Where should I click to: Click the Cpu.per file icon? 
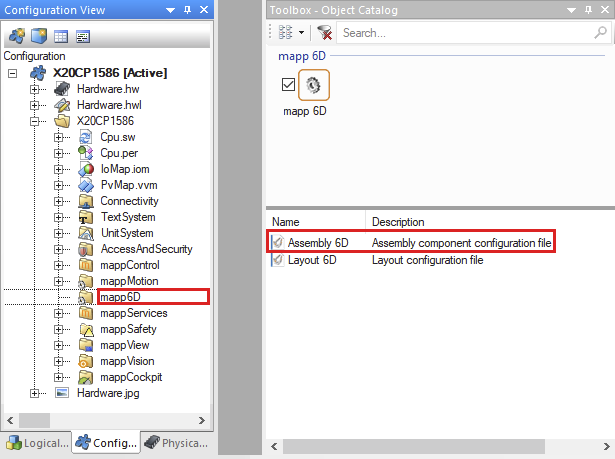(x=86, y=153)
